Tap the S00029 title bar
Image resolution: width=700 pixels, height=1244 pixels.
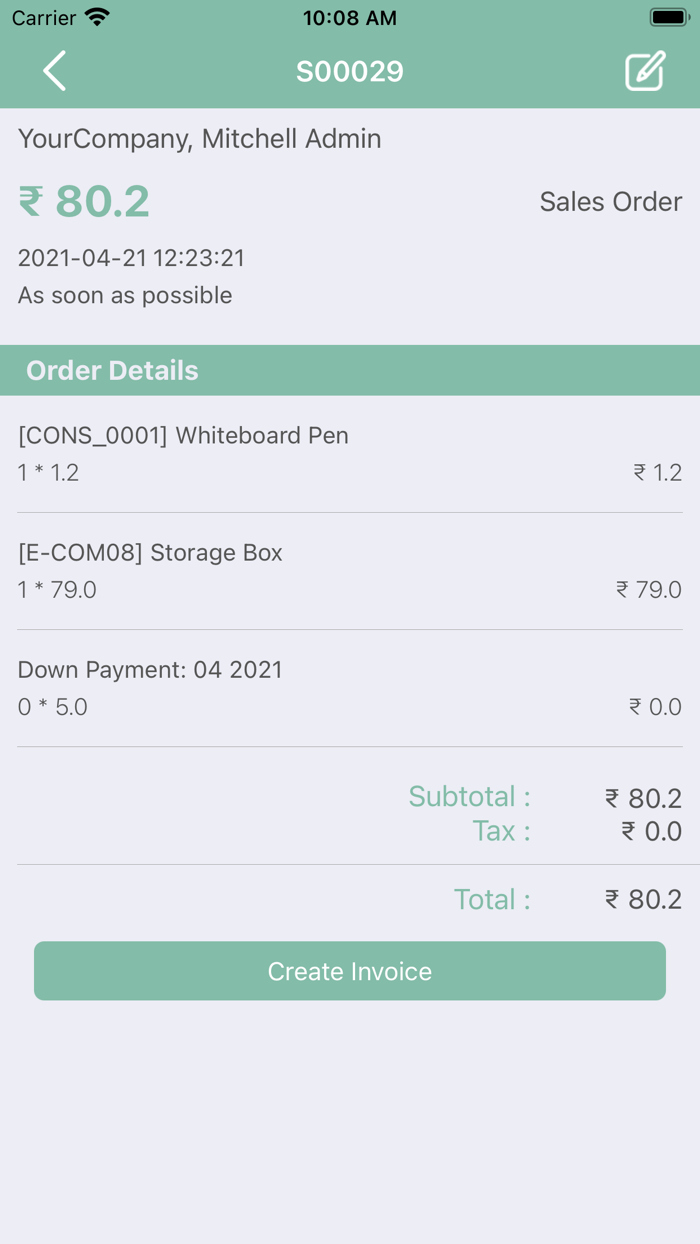point(350,71)
